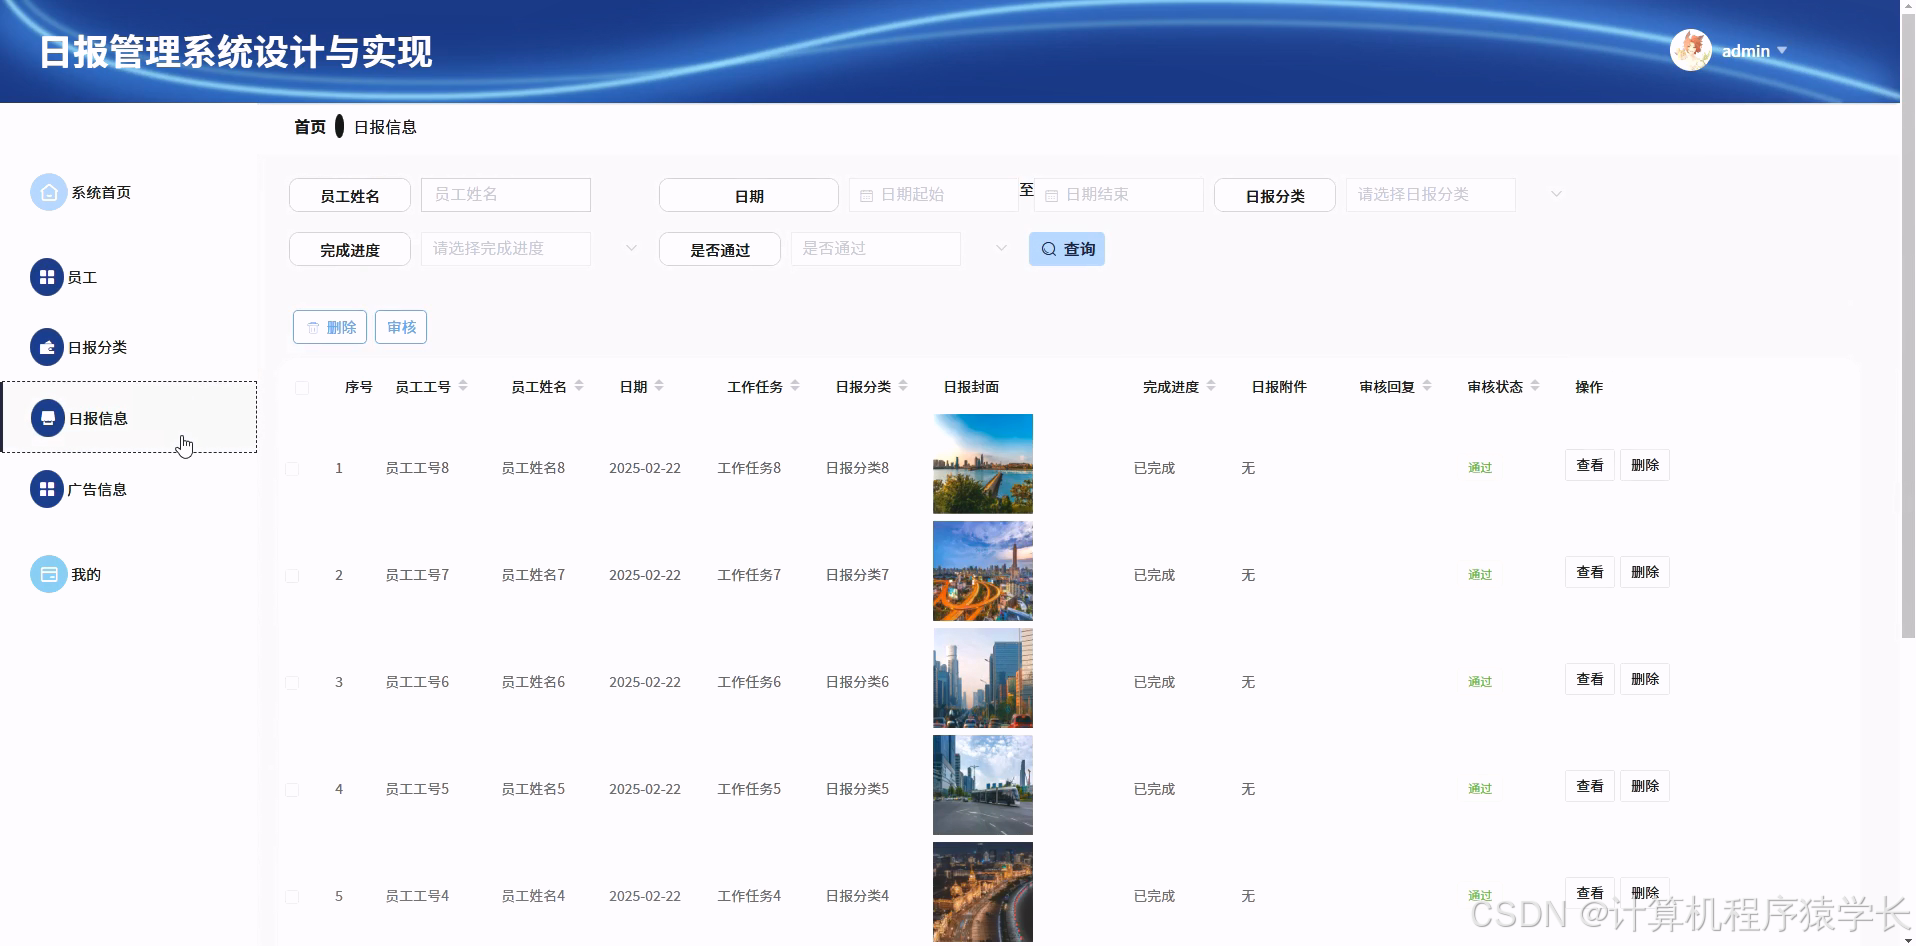
Task: Open the 请选择完成进度 dropdown
Action: 505,249
